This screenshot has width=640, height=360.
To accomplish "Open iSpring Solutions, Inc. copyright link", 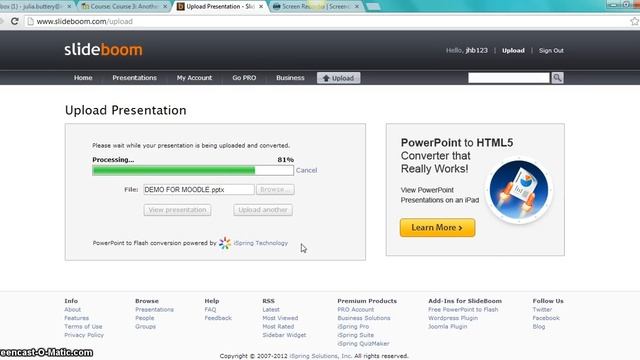I will tap(321, 356).
